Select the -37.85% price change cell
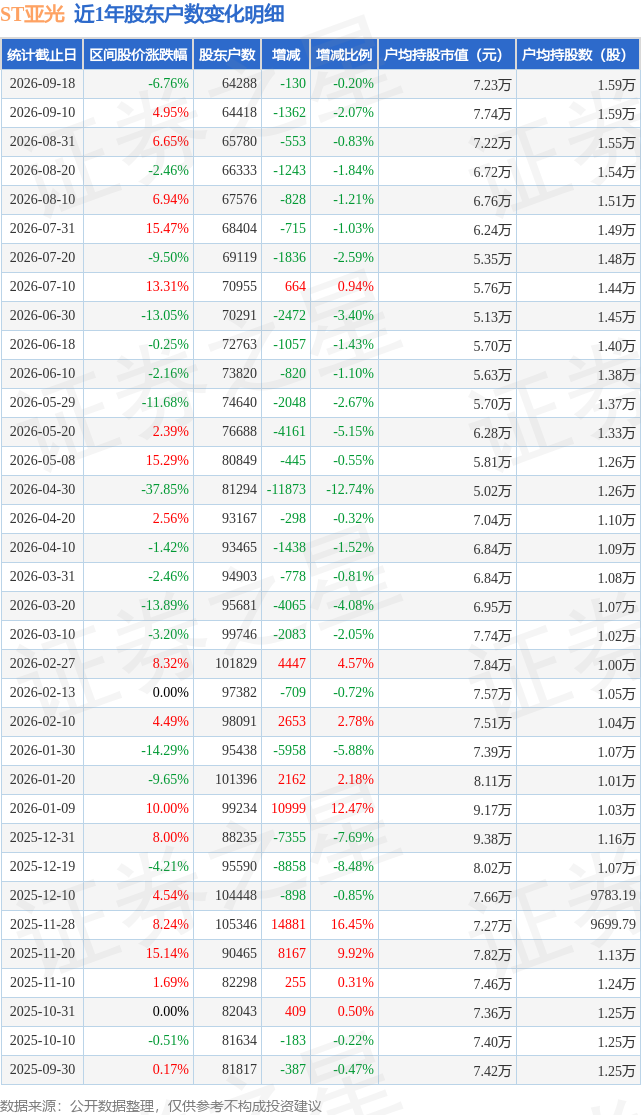 coord(169,489)
